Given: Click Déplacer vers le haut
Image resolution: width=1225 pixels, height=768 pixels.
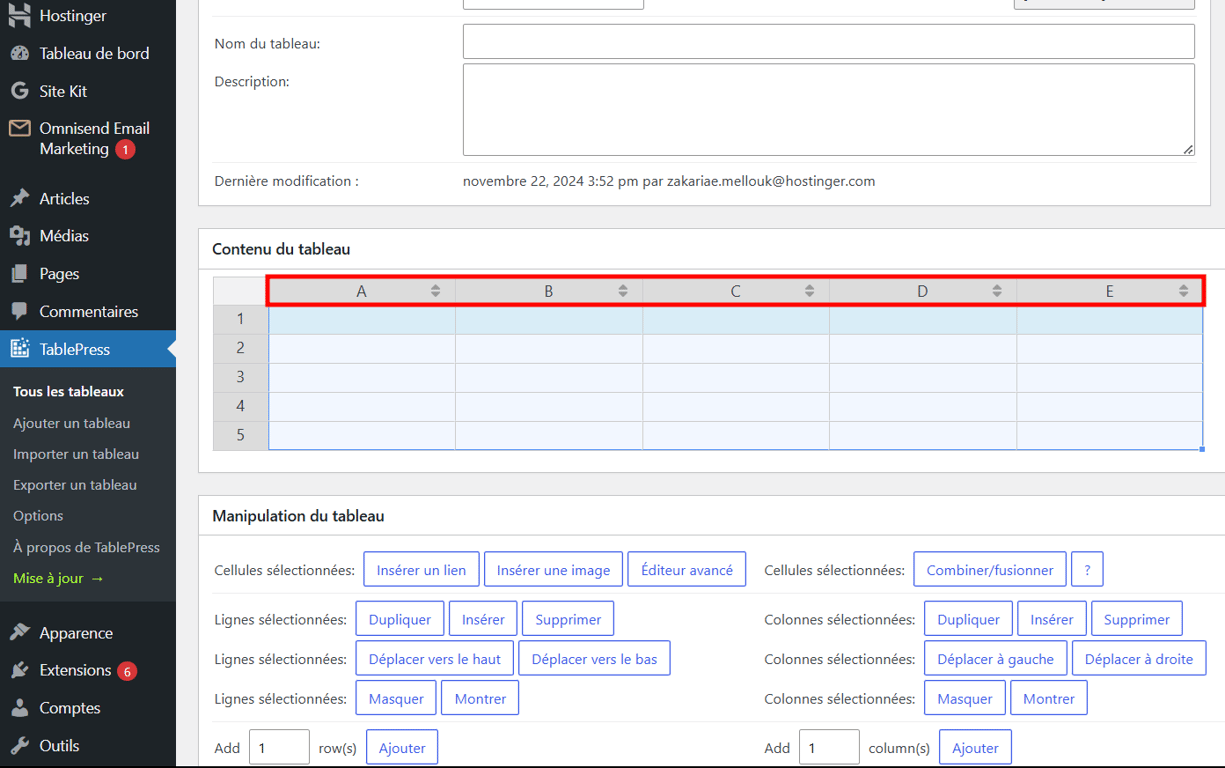Looking at the screenshot, I should point(435,659).
